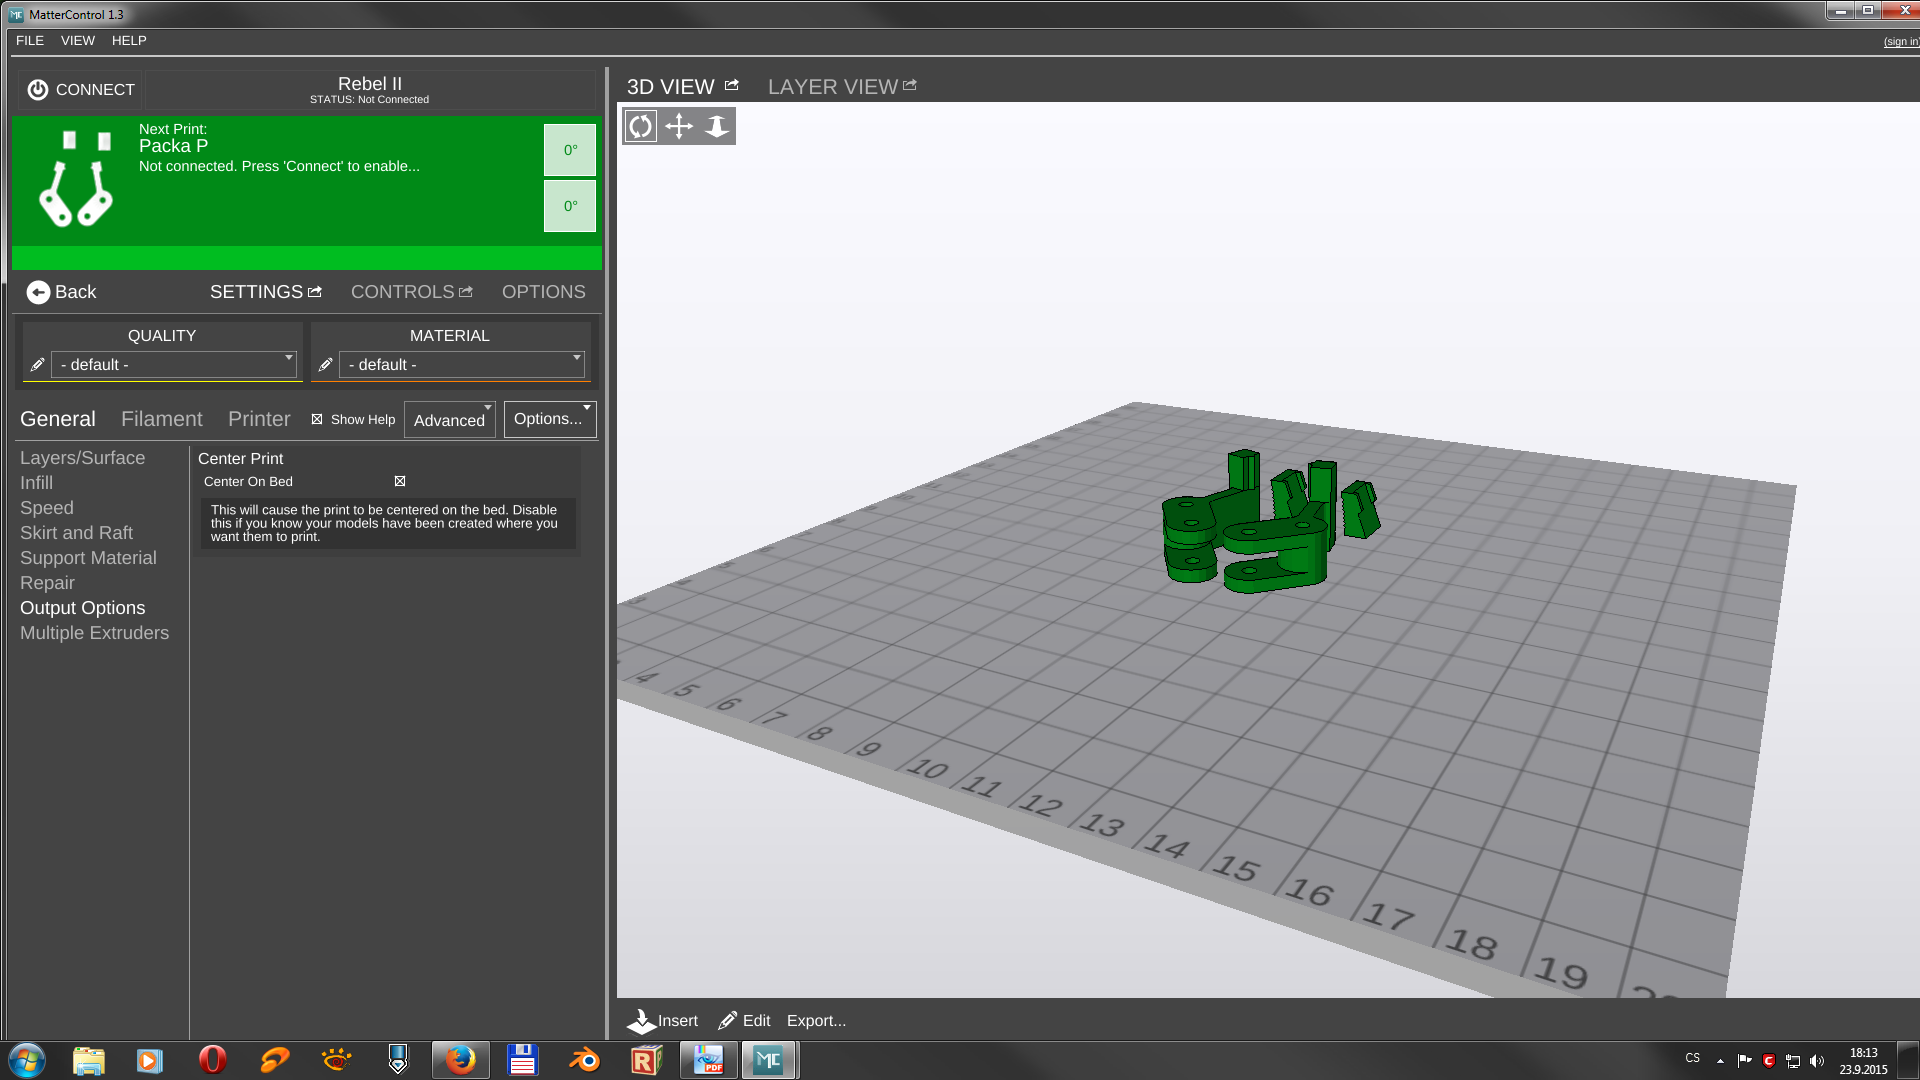Click the Back arrow icon
The height and width of the screenshot is (1080, 1920).
tap(38, 292)
